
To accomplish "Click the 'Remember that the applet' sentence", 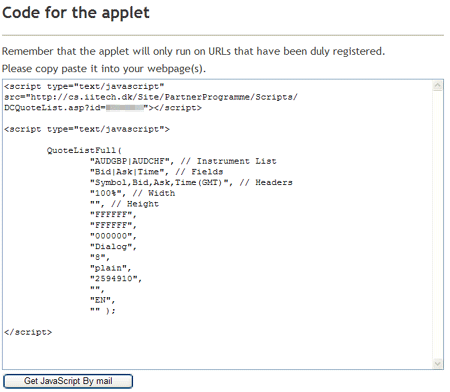I will [193, 51].
